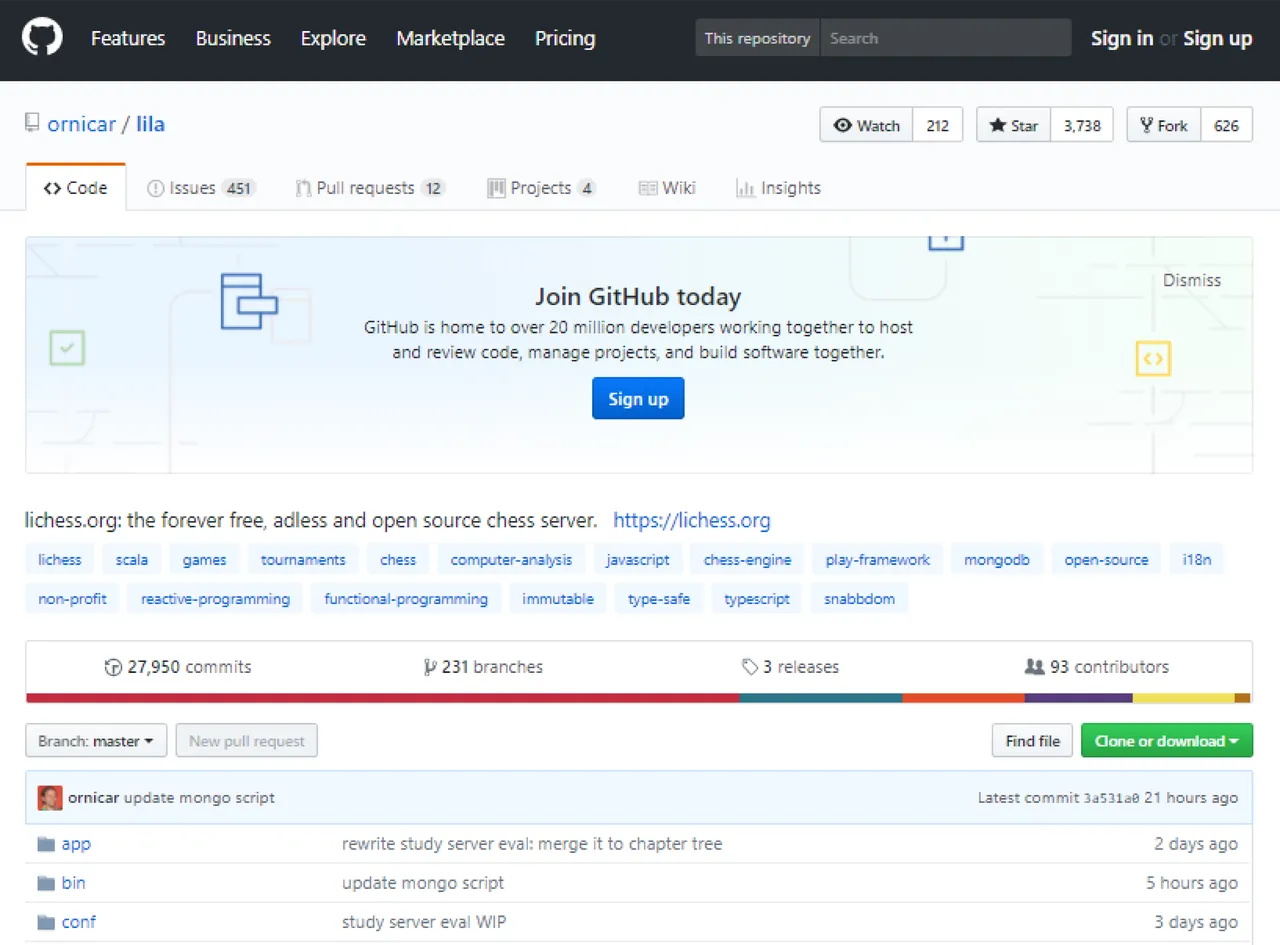1280x945 pixels.
Task: Click the repository search field
Action: tap(945, 38)
